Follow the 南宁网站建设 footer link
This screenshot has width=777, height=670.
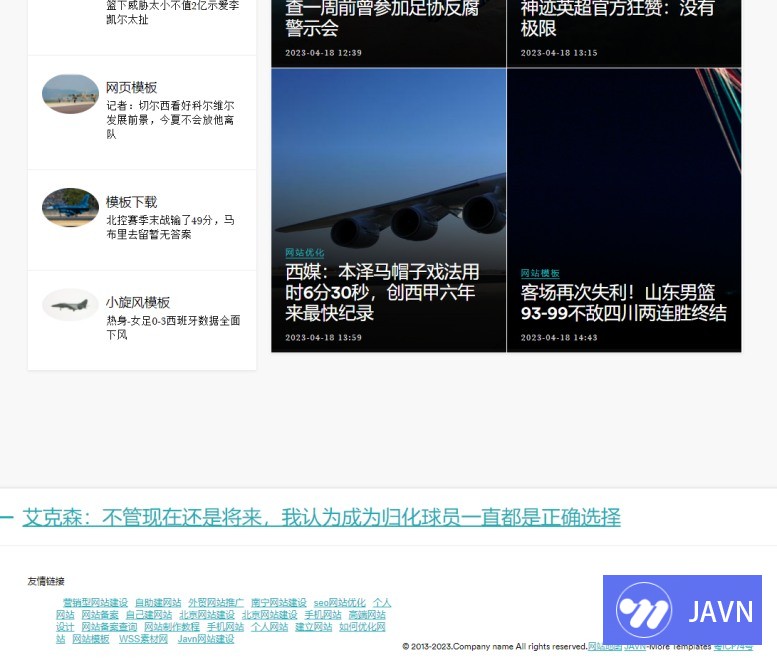278,603
